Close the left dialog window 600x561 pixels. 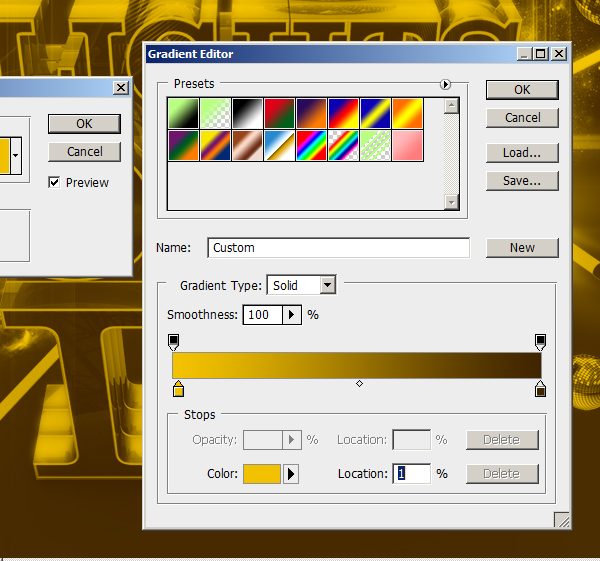[121, 88]
